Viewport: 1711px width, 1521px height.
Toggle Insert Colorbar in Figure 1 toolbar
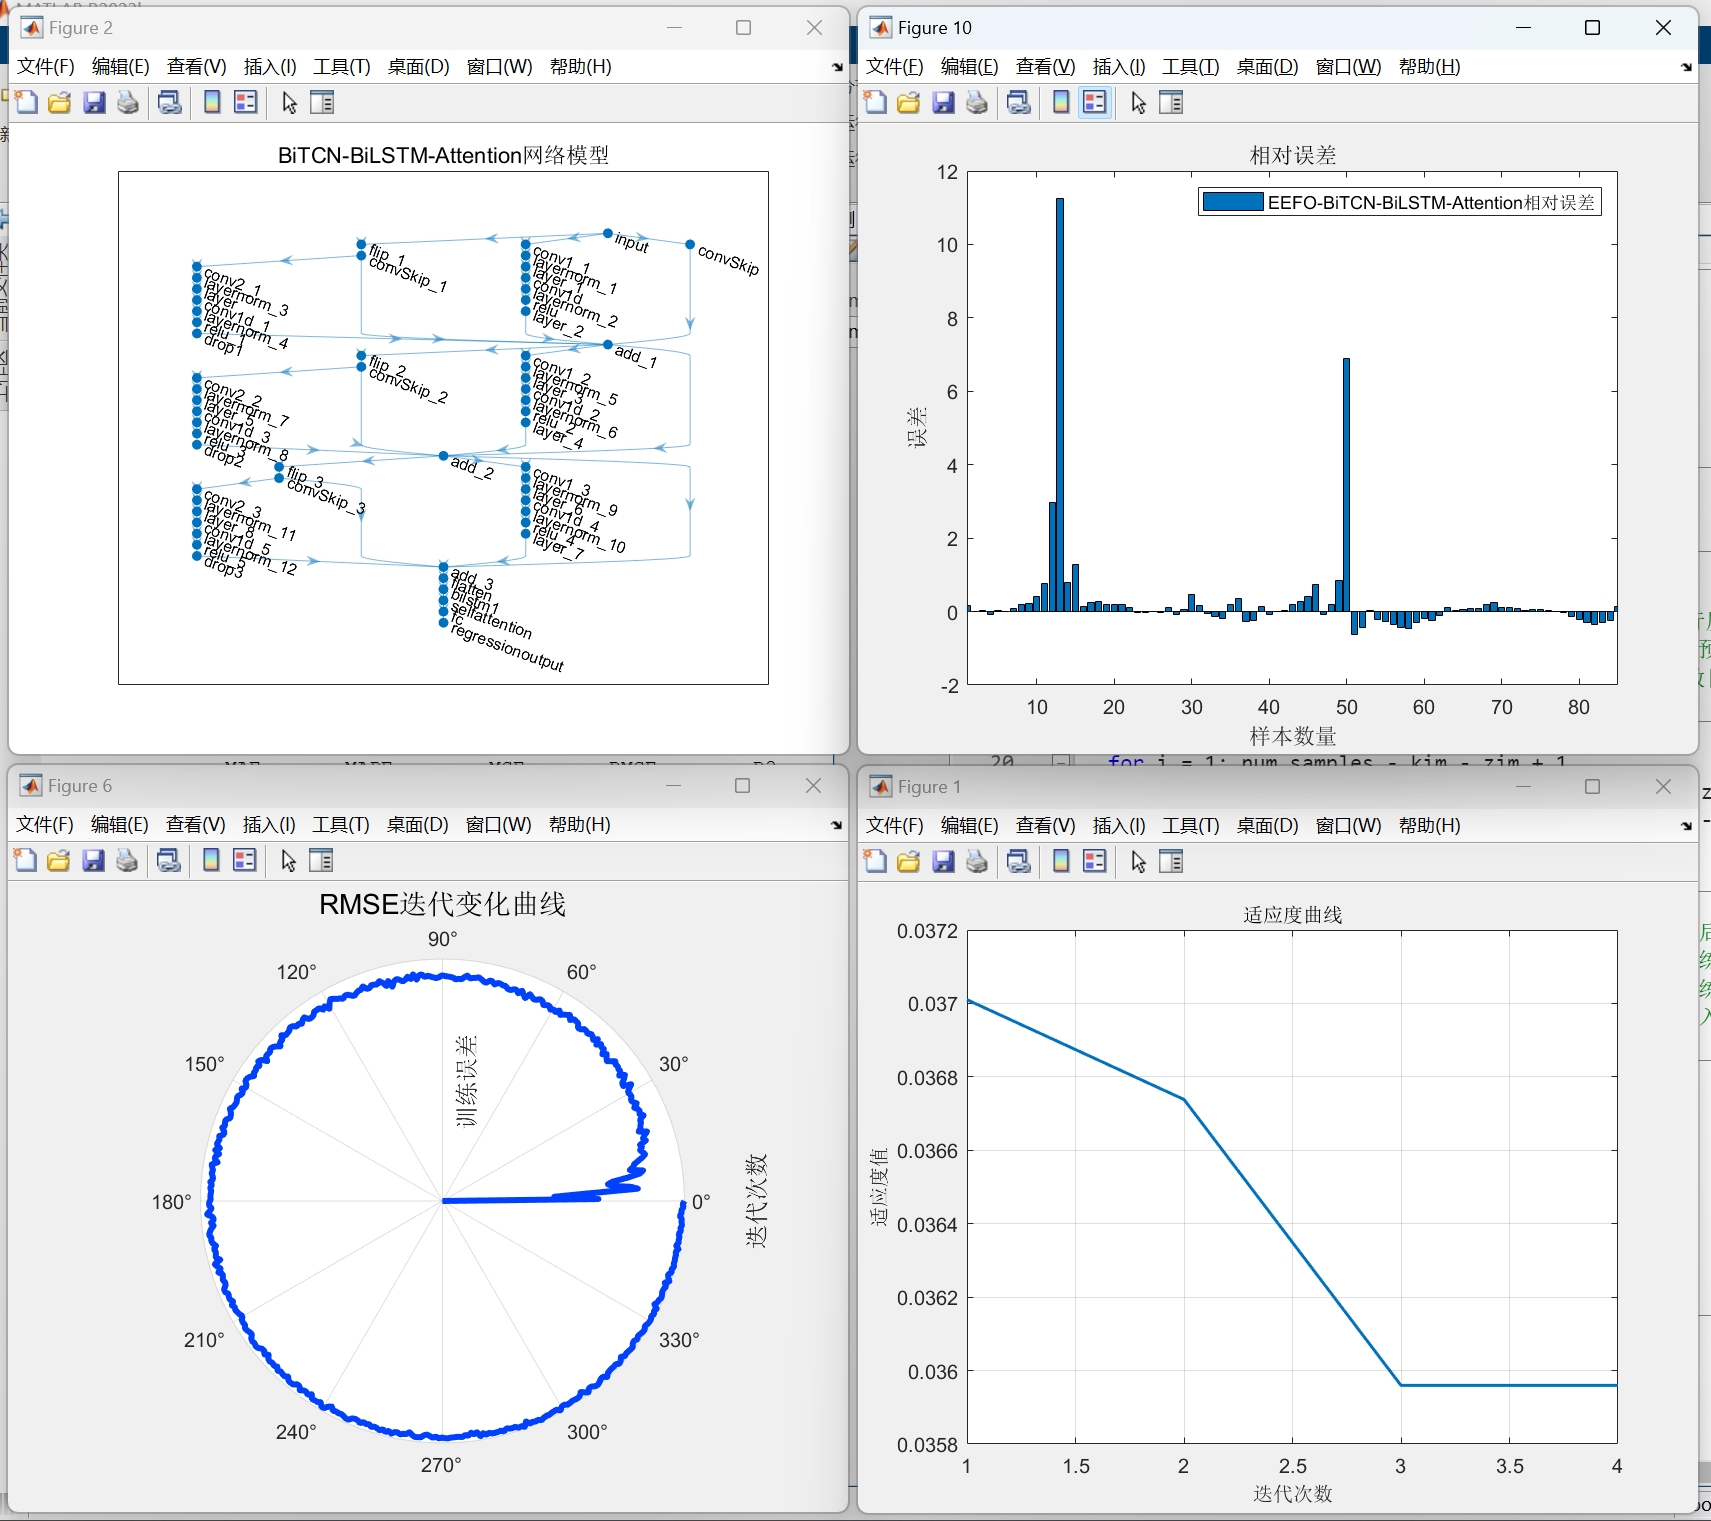pos(1061,861)
